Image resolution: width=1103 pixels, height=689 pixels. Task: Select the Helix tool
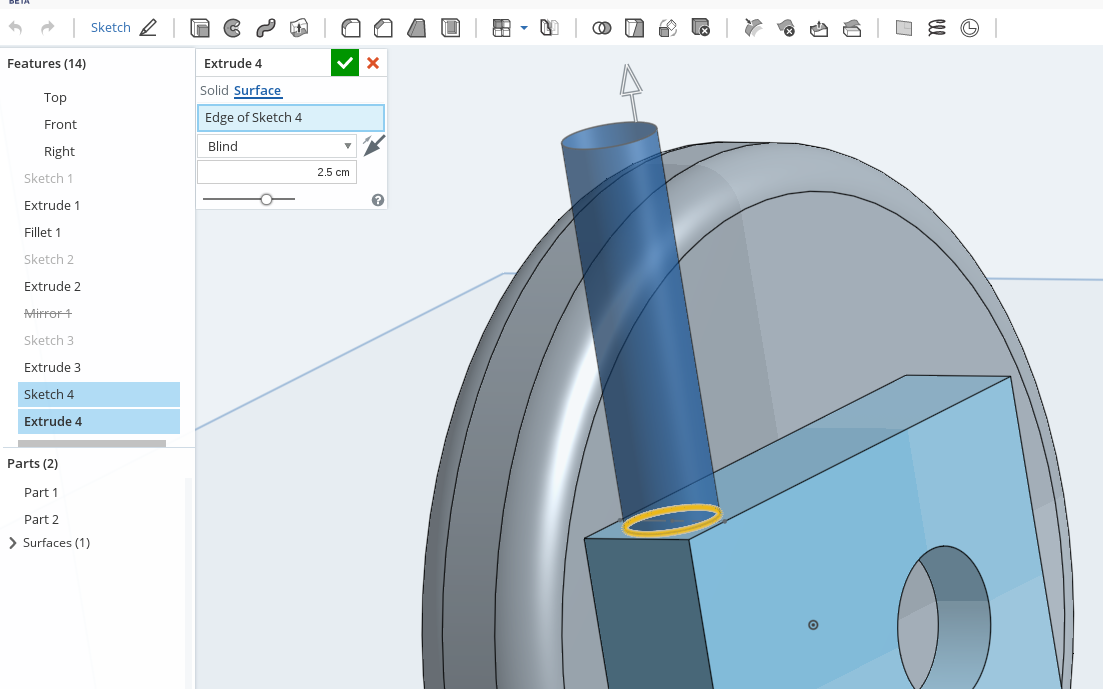point(937,28)
